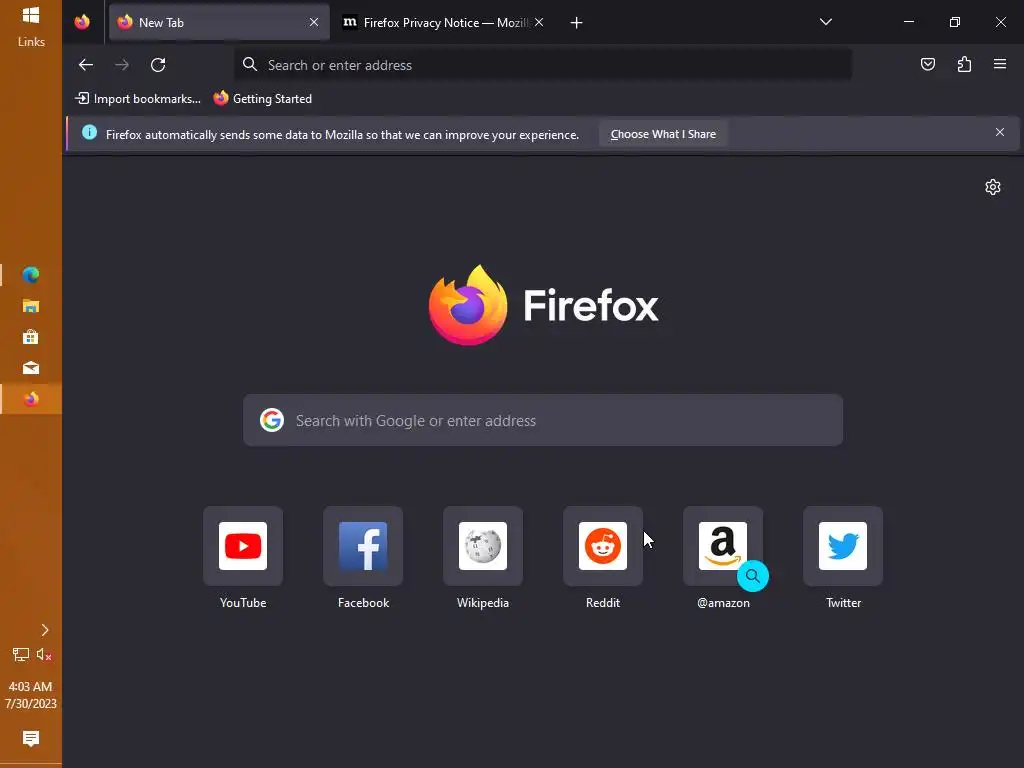The width and height of the screenshot is (1024, 768).
Task: Open Mail app from taskbar
Action: pyautogui.click(x=31, y=368)
